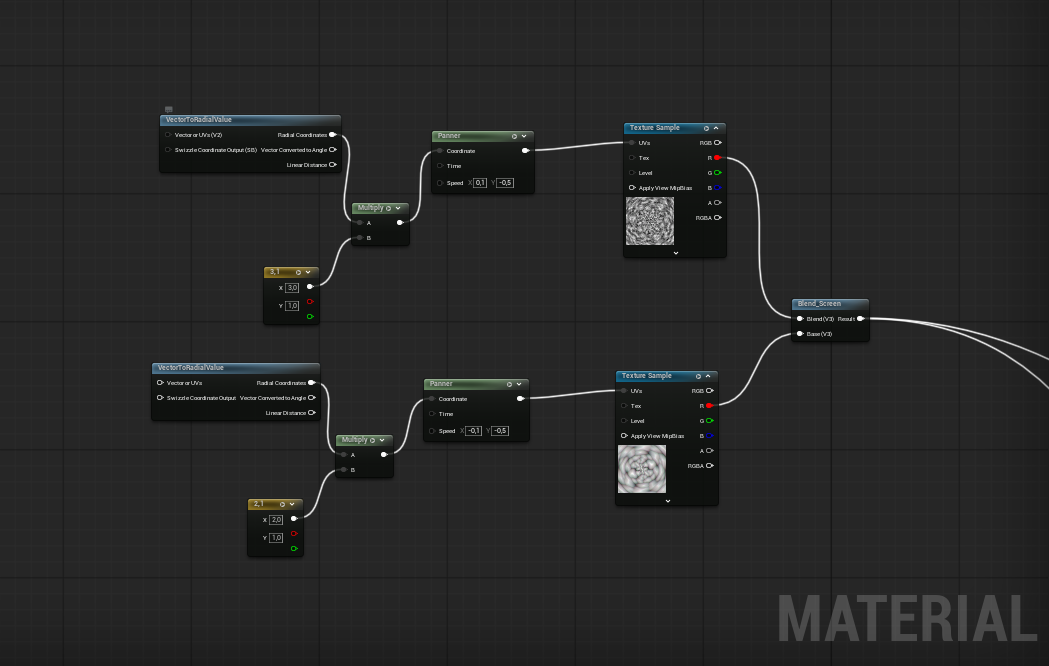
Task: Click the Blend (V3) input pin on Blend_Screen
Action: 800,319
